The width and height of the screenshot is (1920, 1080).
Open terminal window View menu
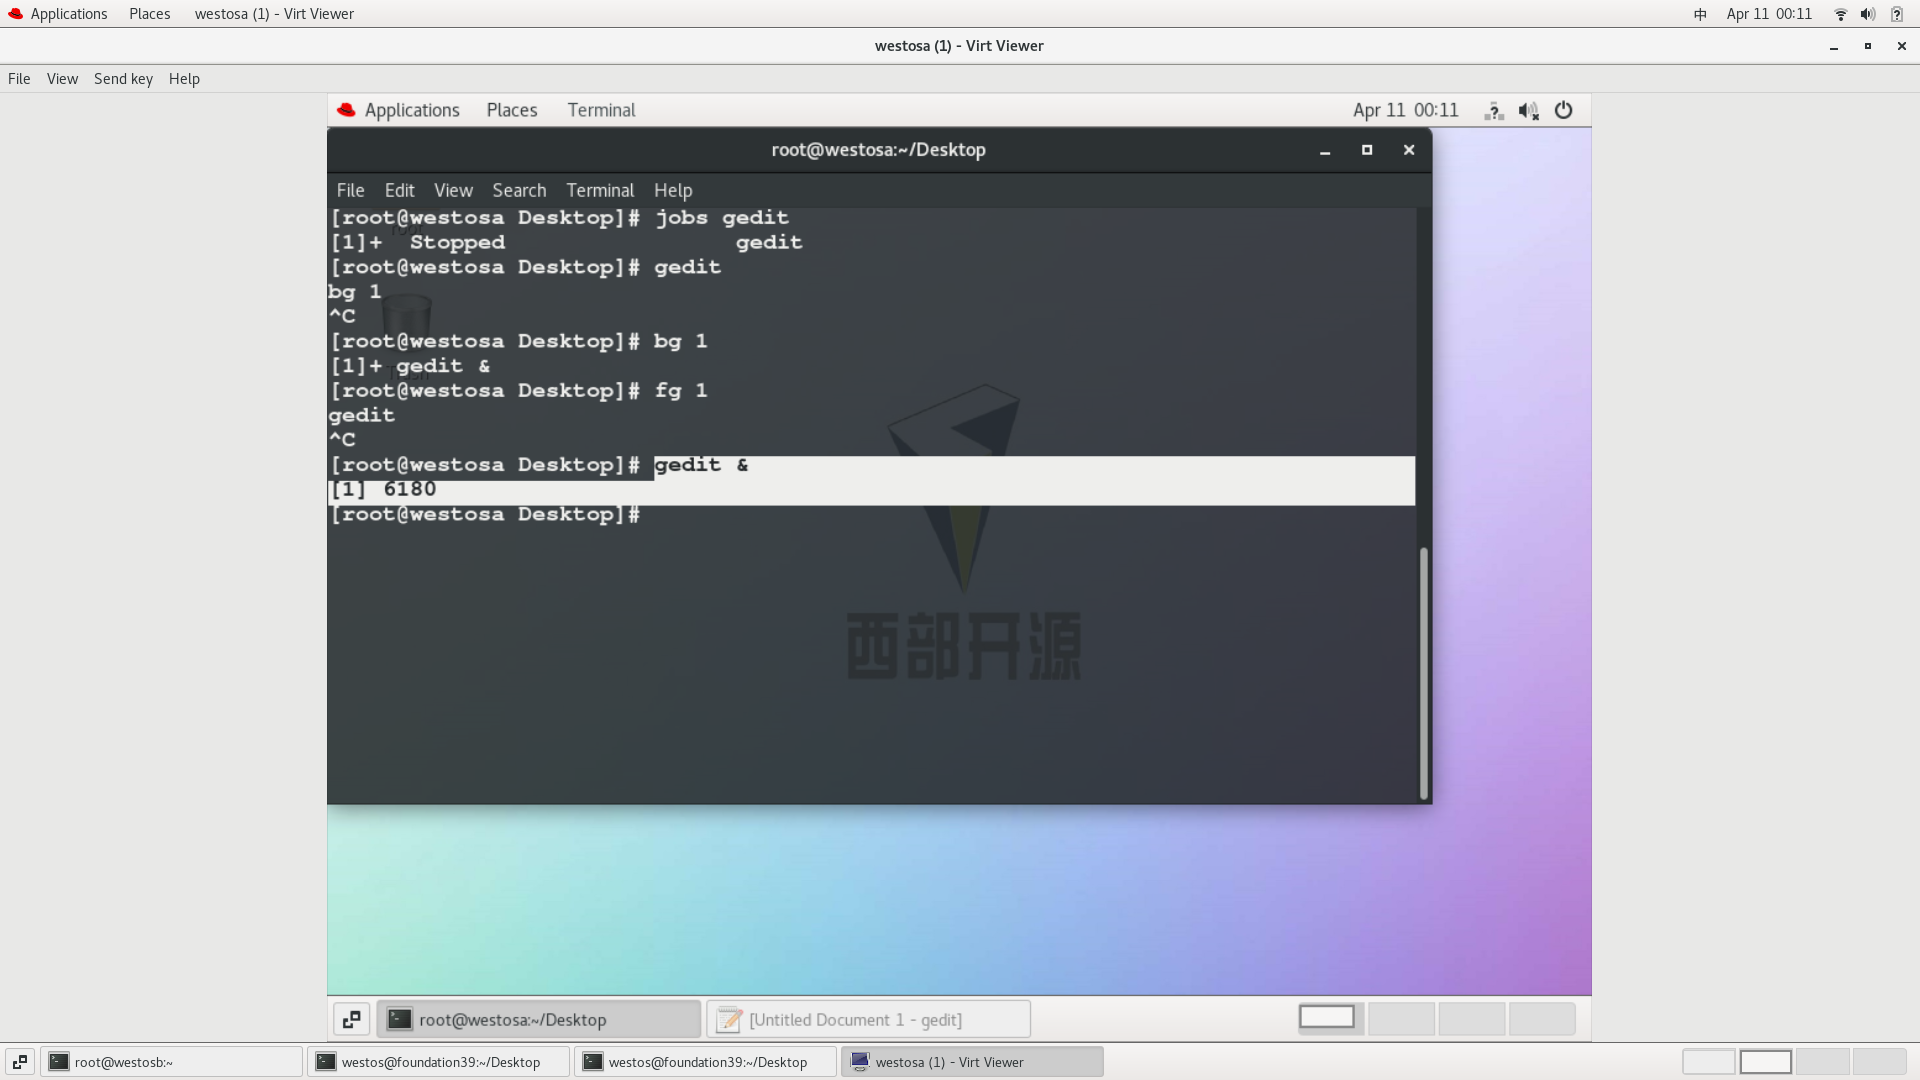453,190
